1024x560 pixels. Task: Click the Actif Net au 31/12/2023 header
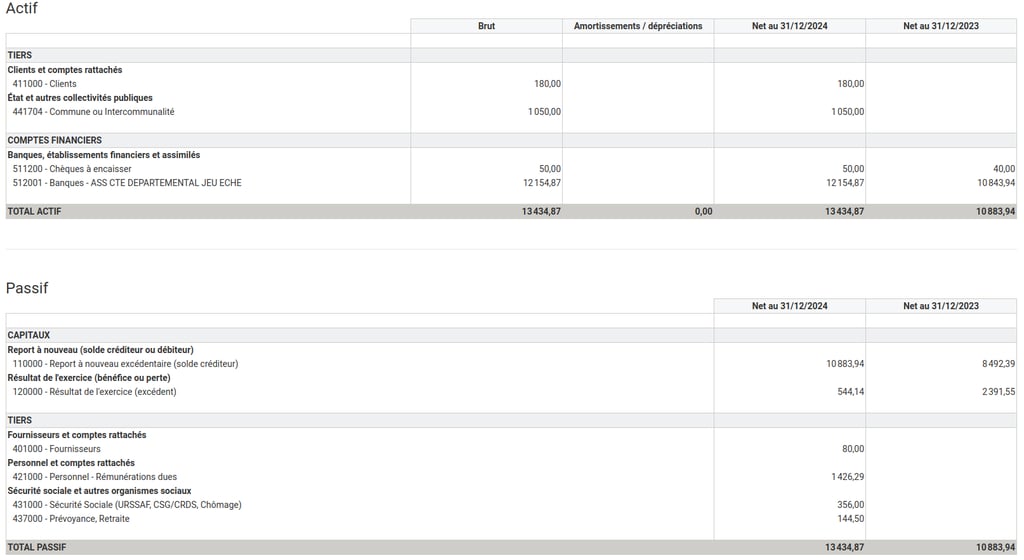tap(941, 26)
